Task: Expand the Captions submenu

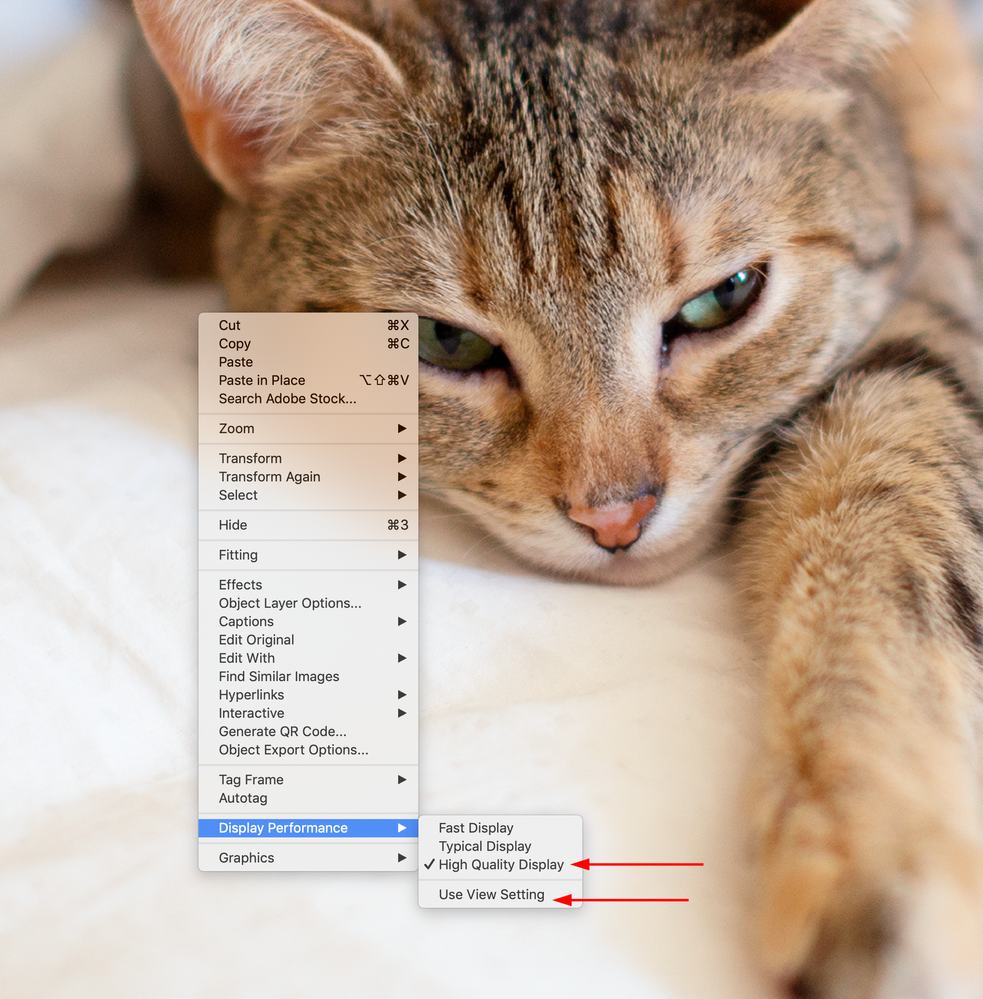Action: click(x=308, y=622)
